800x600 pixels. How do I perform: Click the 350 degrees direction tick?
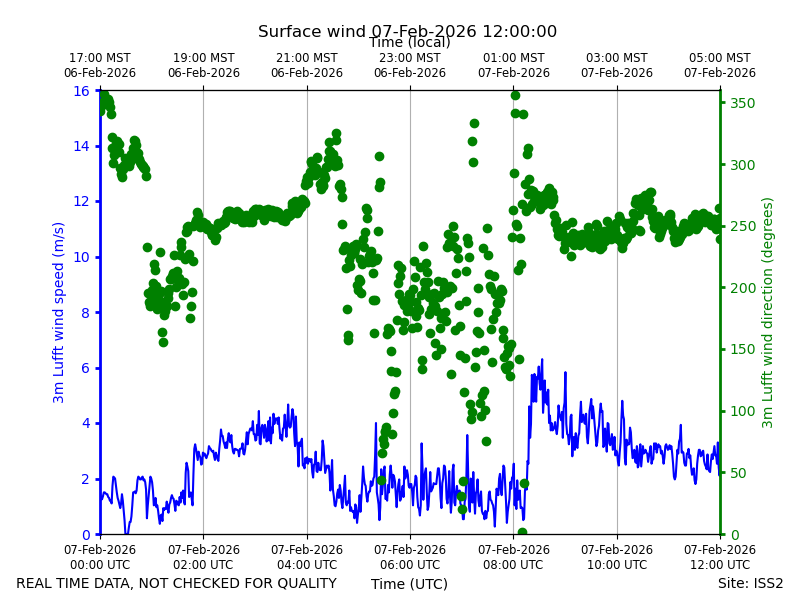[742, 103]
